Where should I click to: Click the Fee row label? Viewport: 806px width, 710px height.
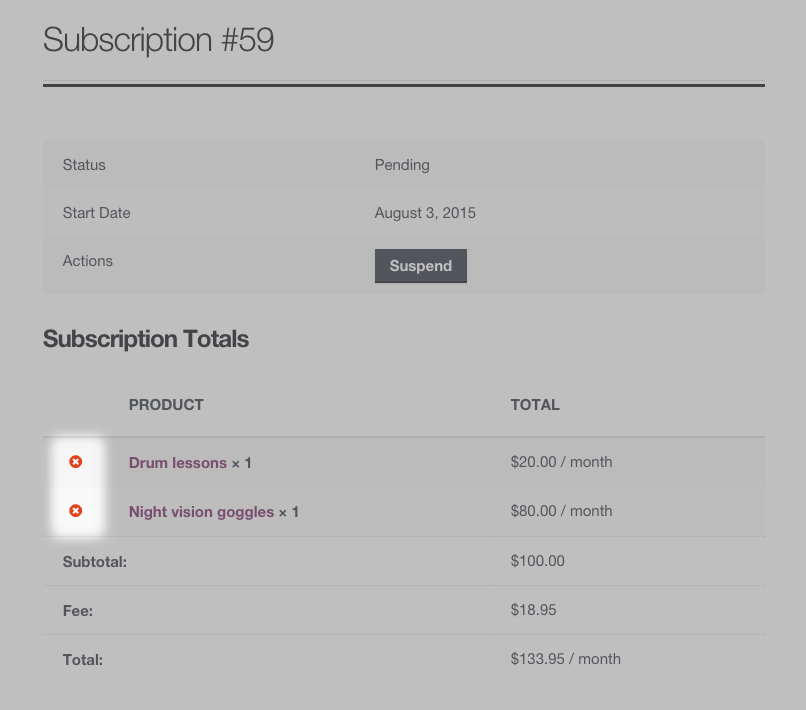pos(78,610)
